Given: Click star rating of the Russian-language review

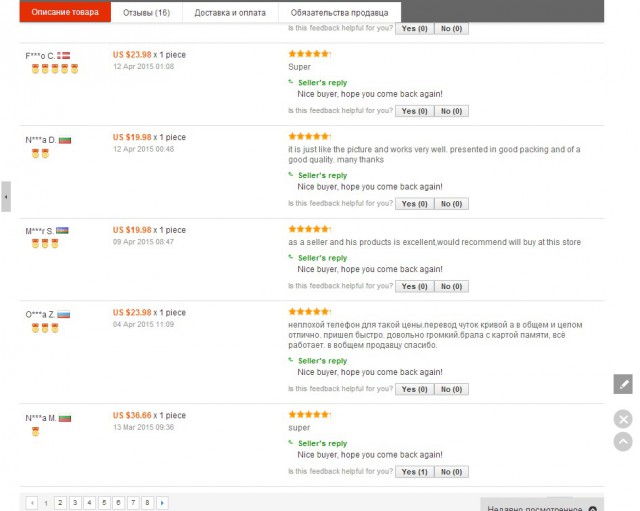Looking at the screenshot, I should pyautogui.click(x=309, y=312).
